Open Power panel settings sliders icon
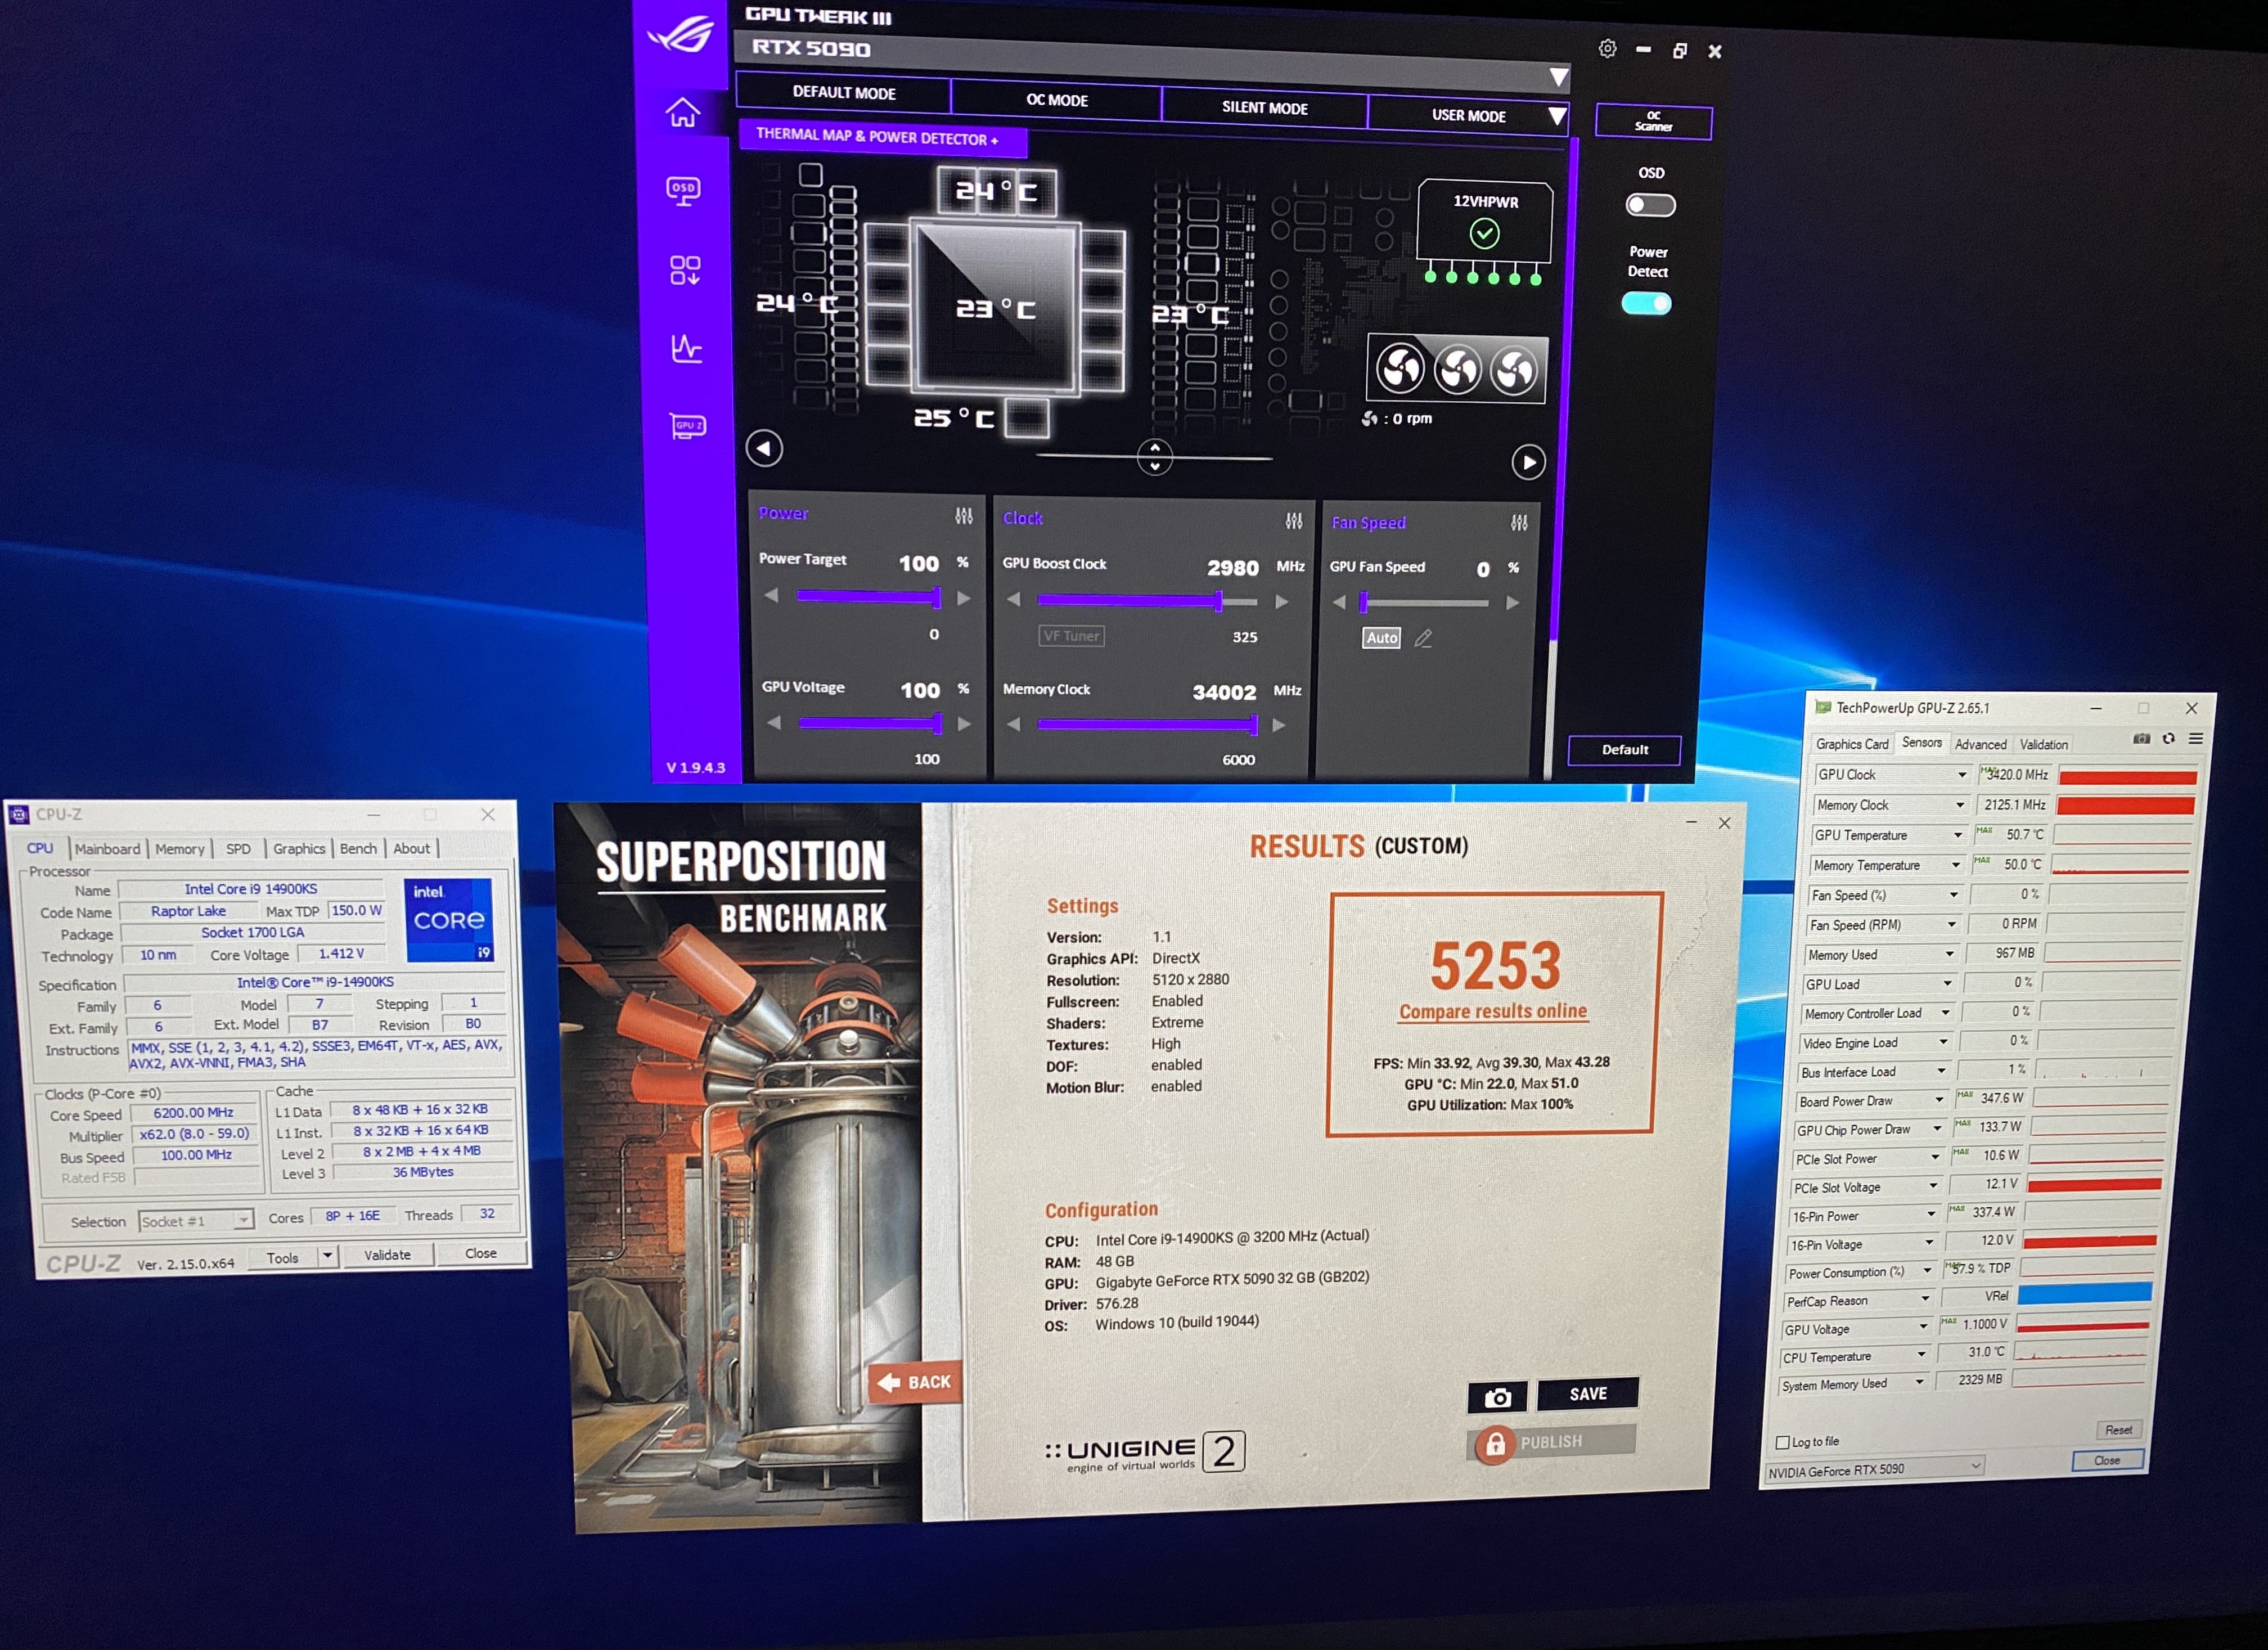 tap(963, 516)
